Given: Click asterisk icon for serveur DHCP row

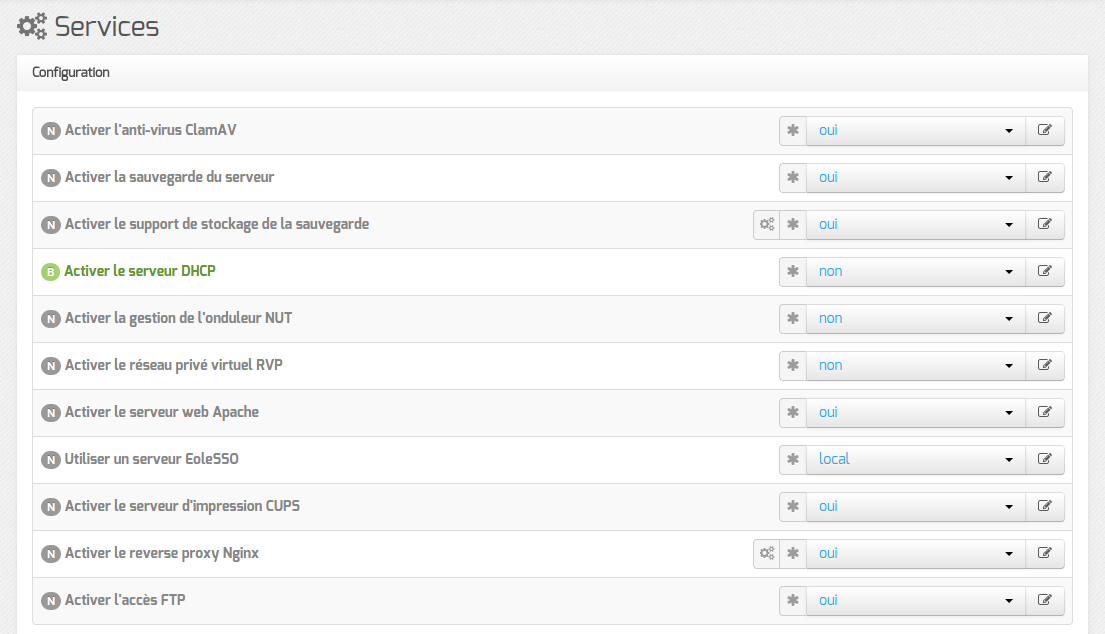Looking at the screenshot, I should tap(793, 271).
